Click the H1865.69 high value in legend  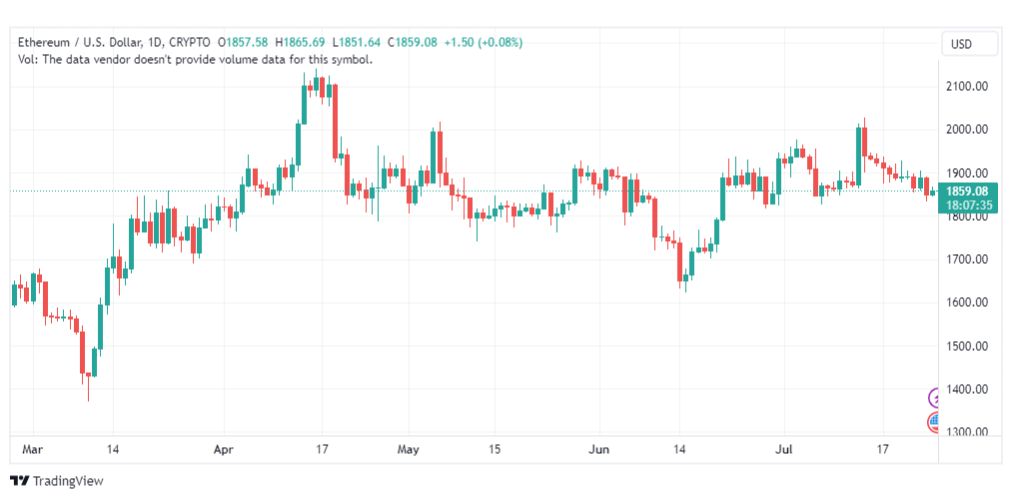[301, 43]
